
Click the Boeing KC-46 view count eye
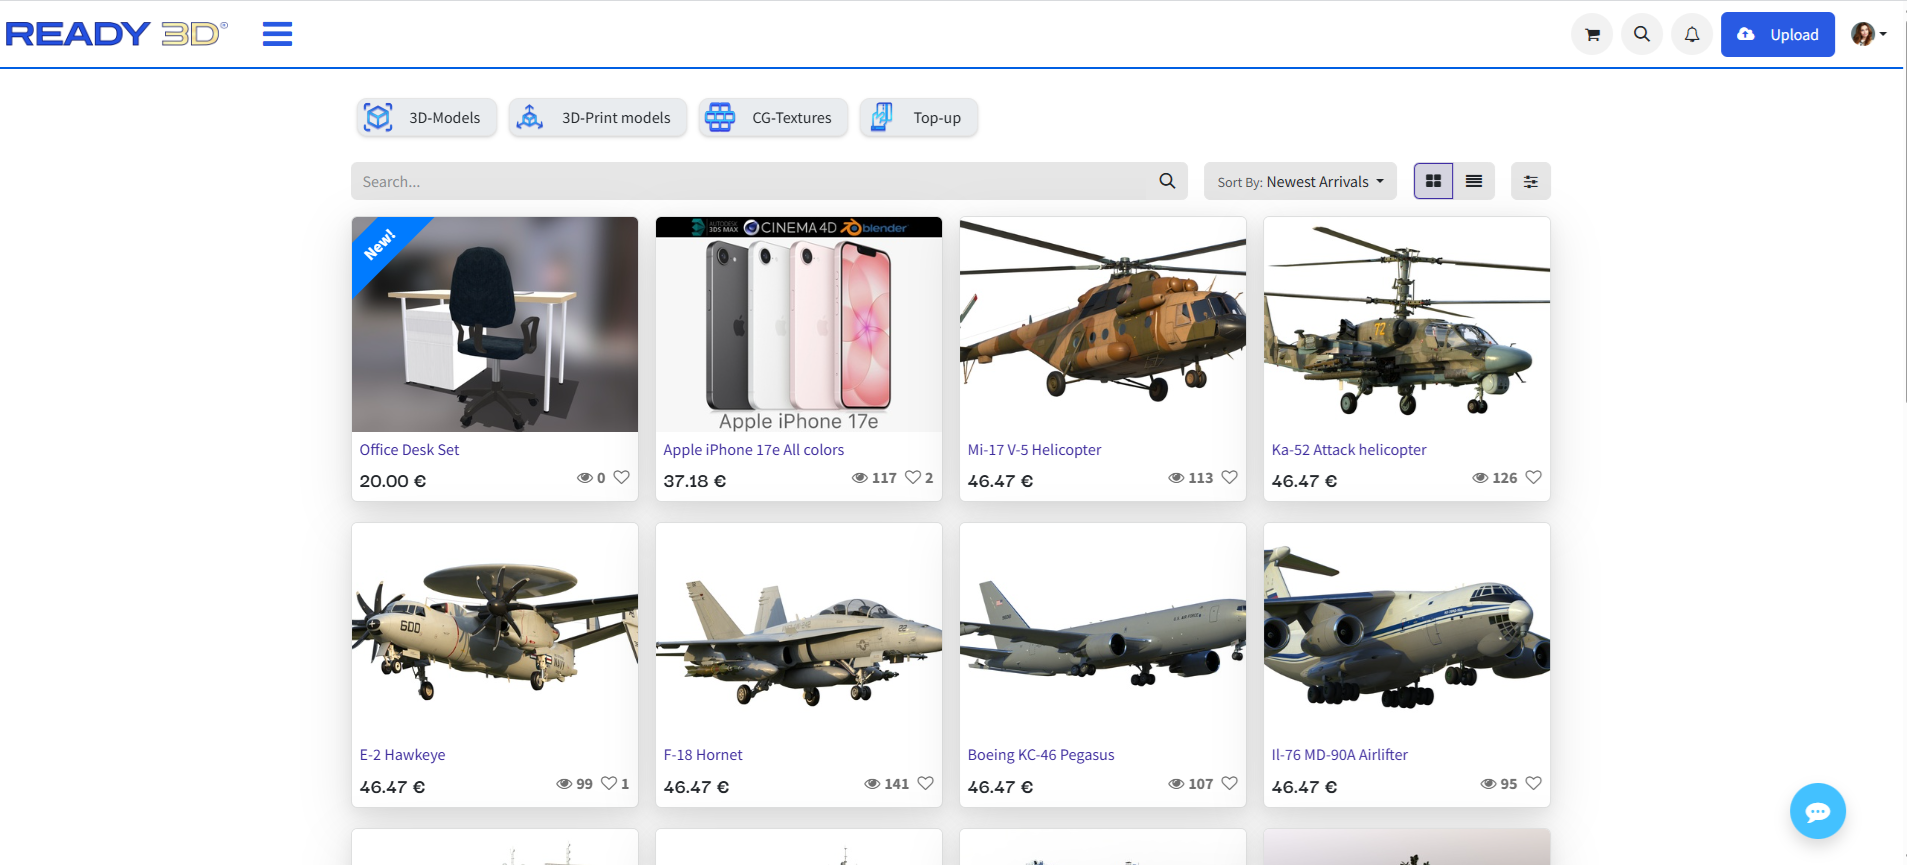coord(1176,784)
